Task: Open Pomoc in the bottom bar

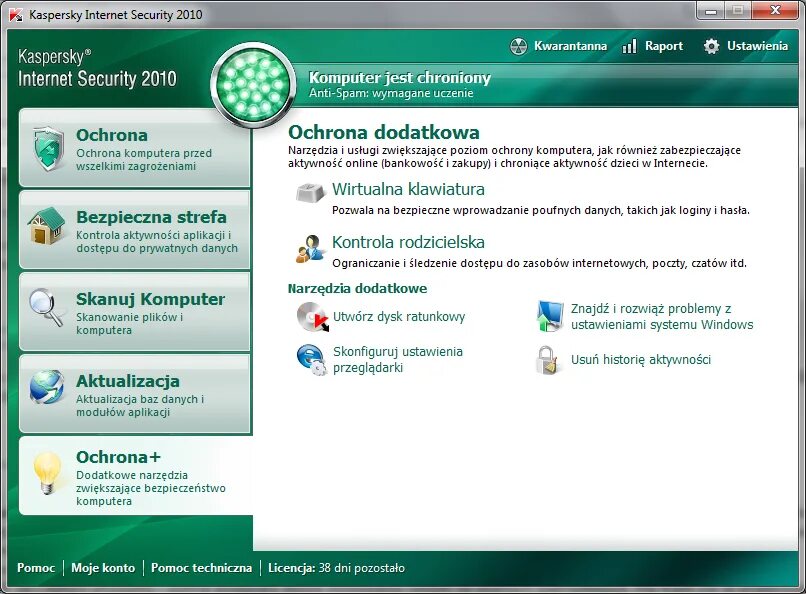Action: 36,568
